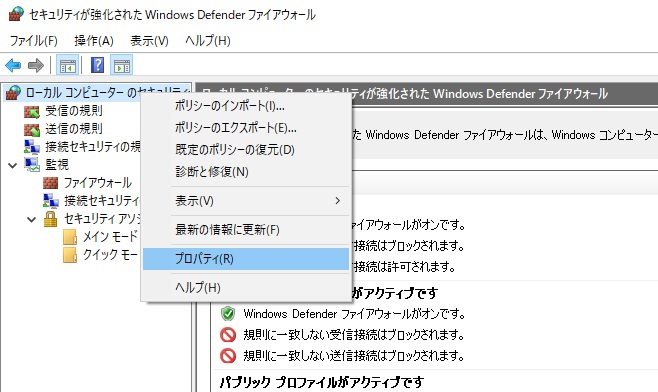Collapse the セキュリティ アソシエーション node
Screen dimensions: 658x392
pyautogui.click(x=31, y=219)
